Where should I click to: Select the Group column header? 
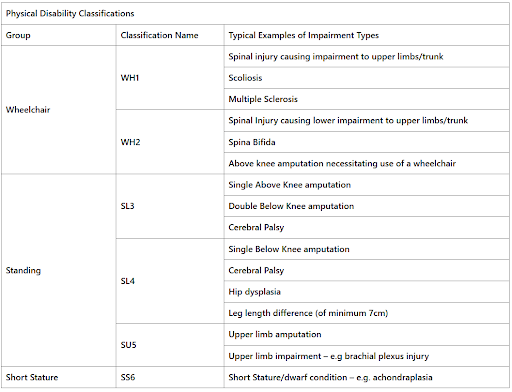[x=18, y=35]
